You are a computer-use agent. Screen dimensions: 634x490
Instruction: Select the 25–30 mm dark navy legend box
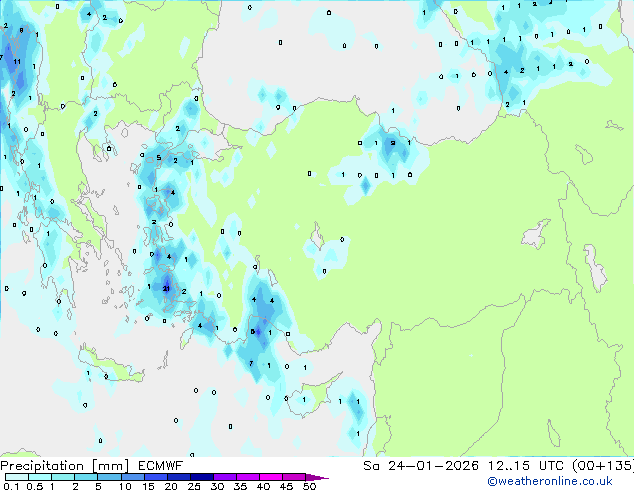(x=201, y=477)
